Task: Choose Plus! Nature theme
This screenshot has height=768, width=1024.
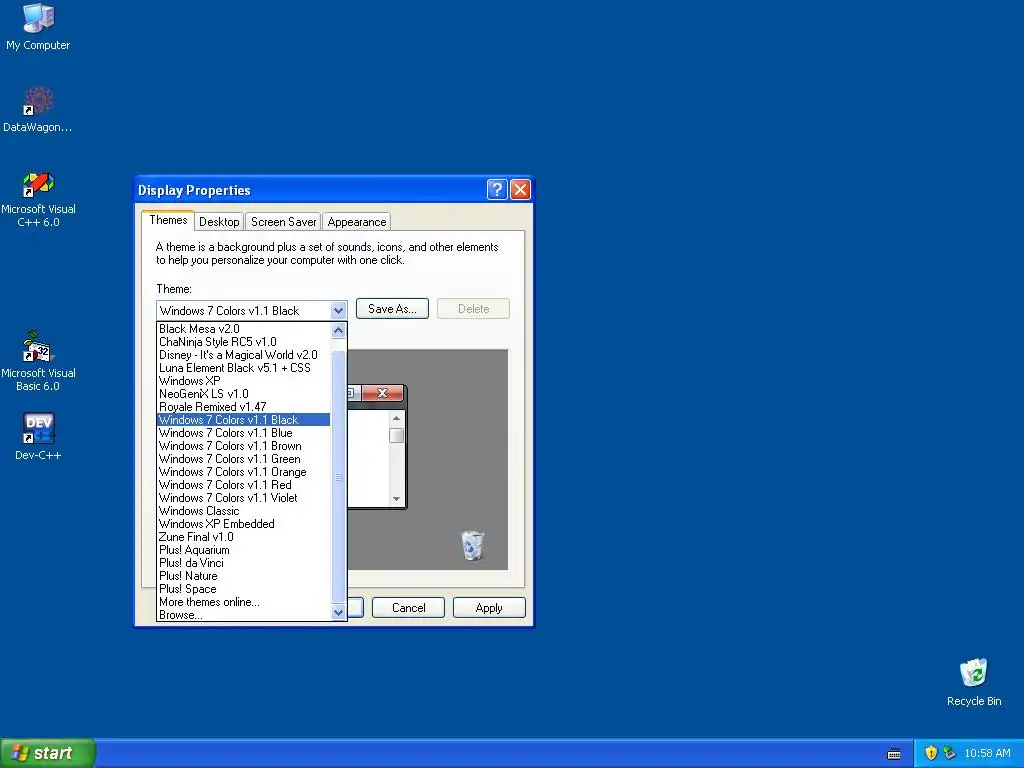Action: click(x=244, y=576)
